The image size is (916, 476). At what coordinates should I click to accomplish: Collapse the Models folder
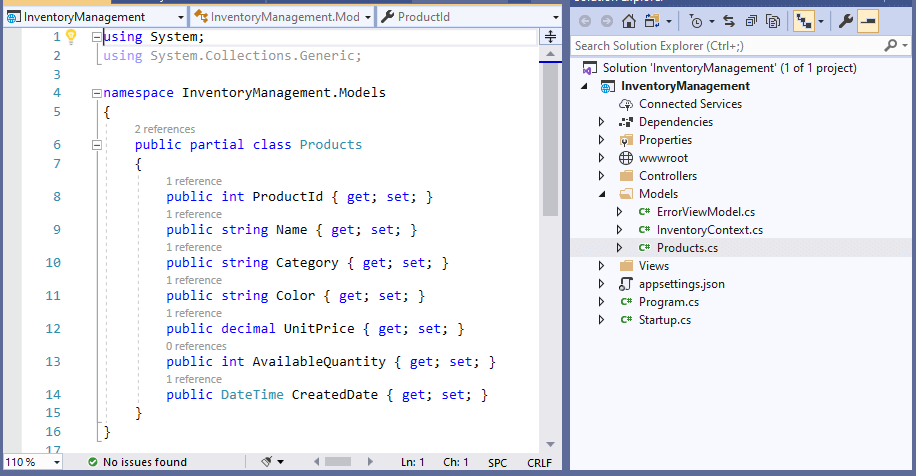point(602,194)
